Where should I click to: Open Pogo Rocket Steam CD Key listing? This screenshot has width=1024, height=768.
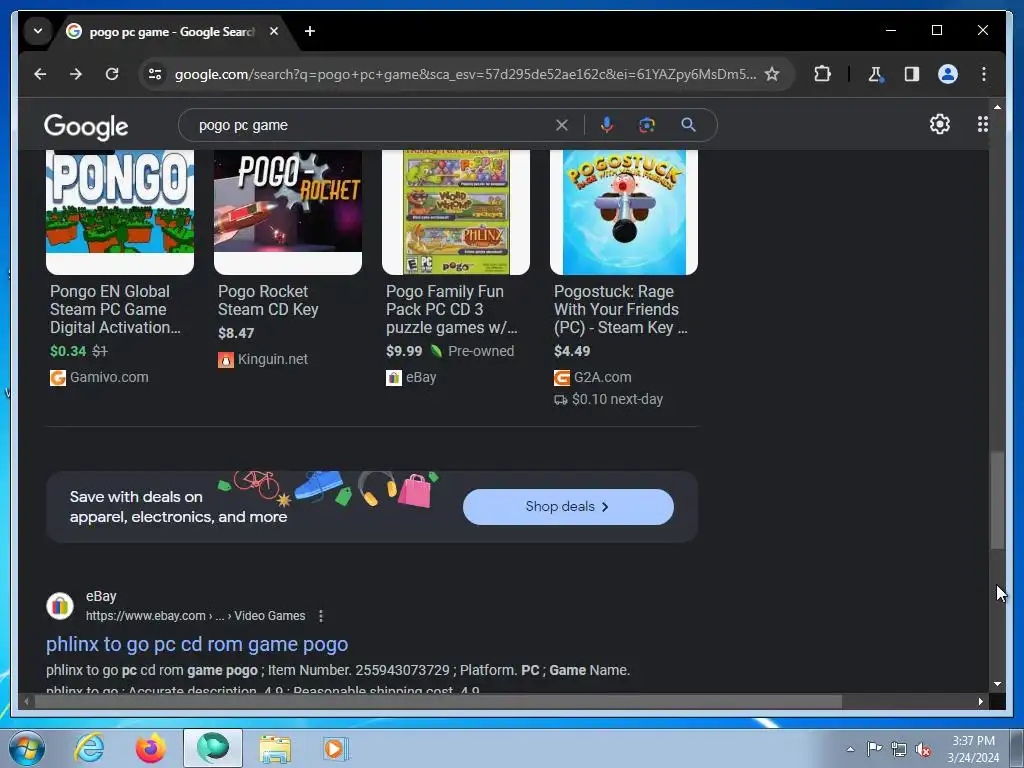coord(268,300)
